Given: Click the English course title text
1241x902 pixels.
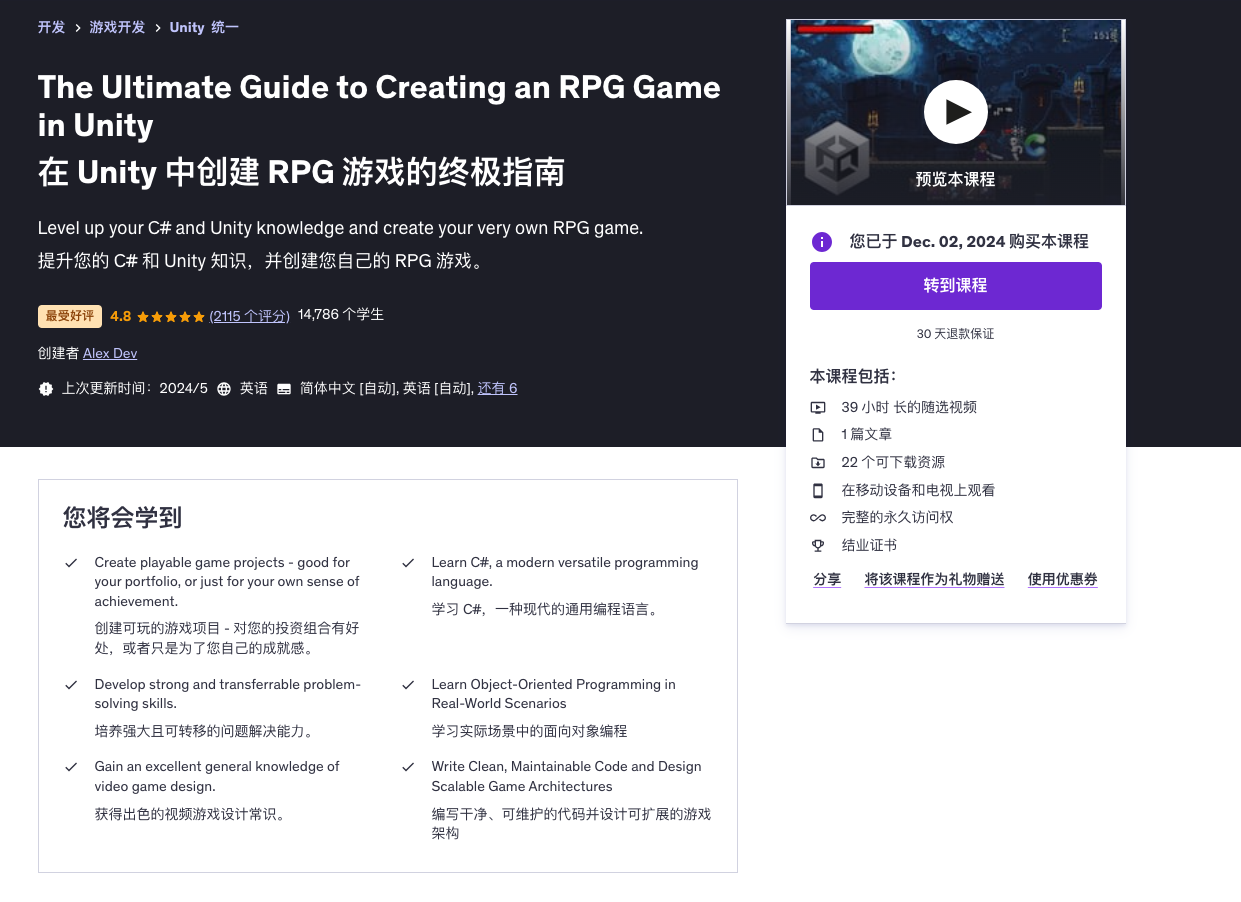Looking at the screenshot, I should [x=379, y=106].
